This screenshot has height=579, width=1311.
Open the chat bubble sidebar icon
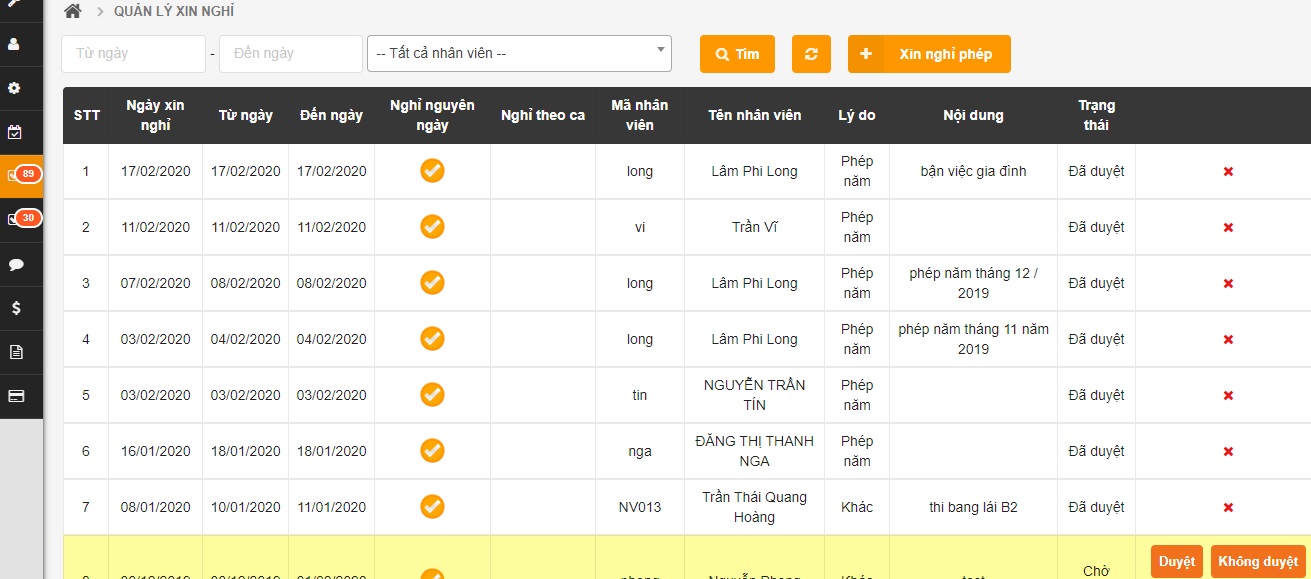15,264
